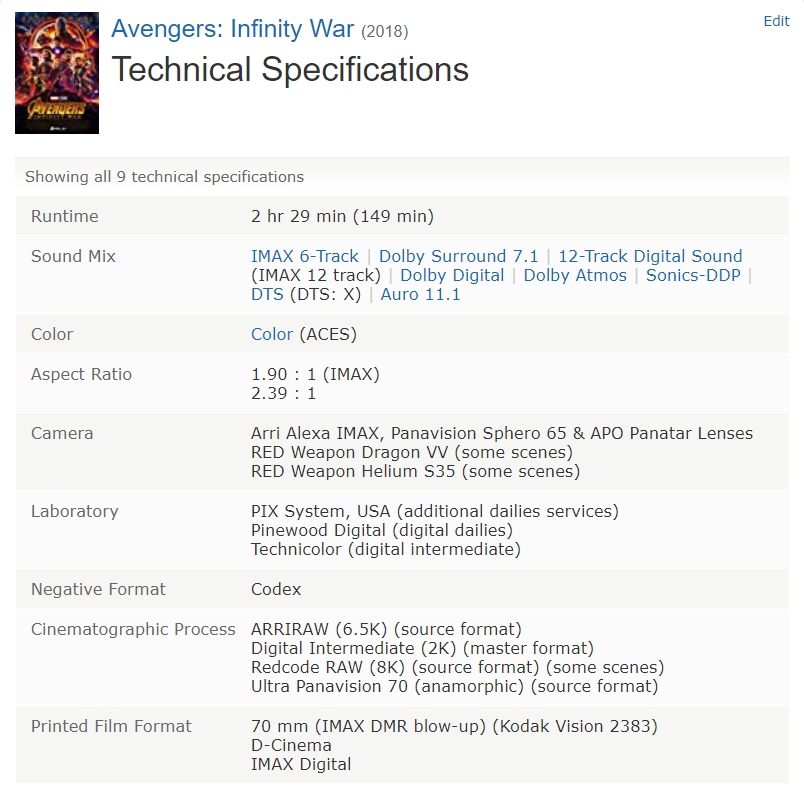
Task: Click the Avengers: Infinity War poster thumbnail
Action: 56,73
